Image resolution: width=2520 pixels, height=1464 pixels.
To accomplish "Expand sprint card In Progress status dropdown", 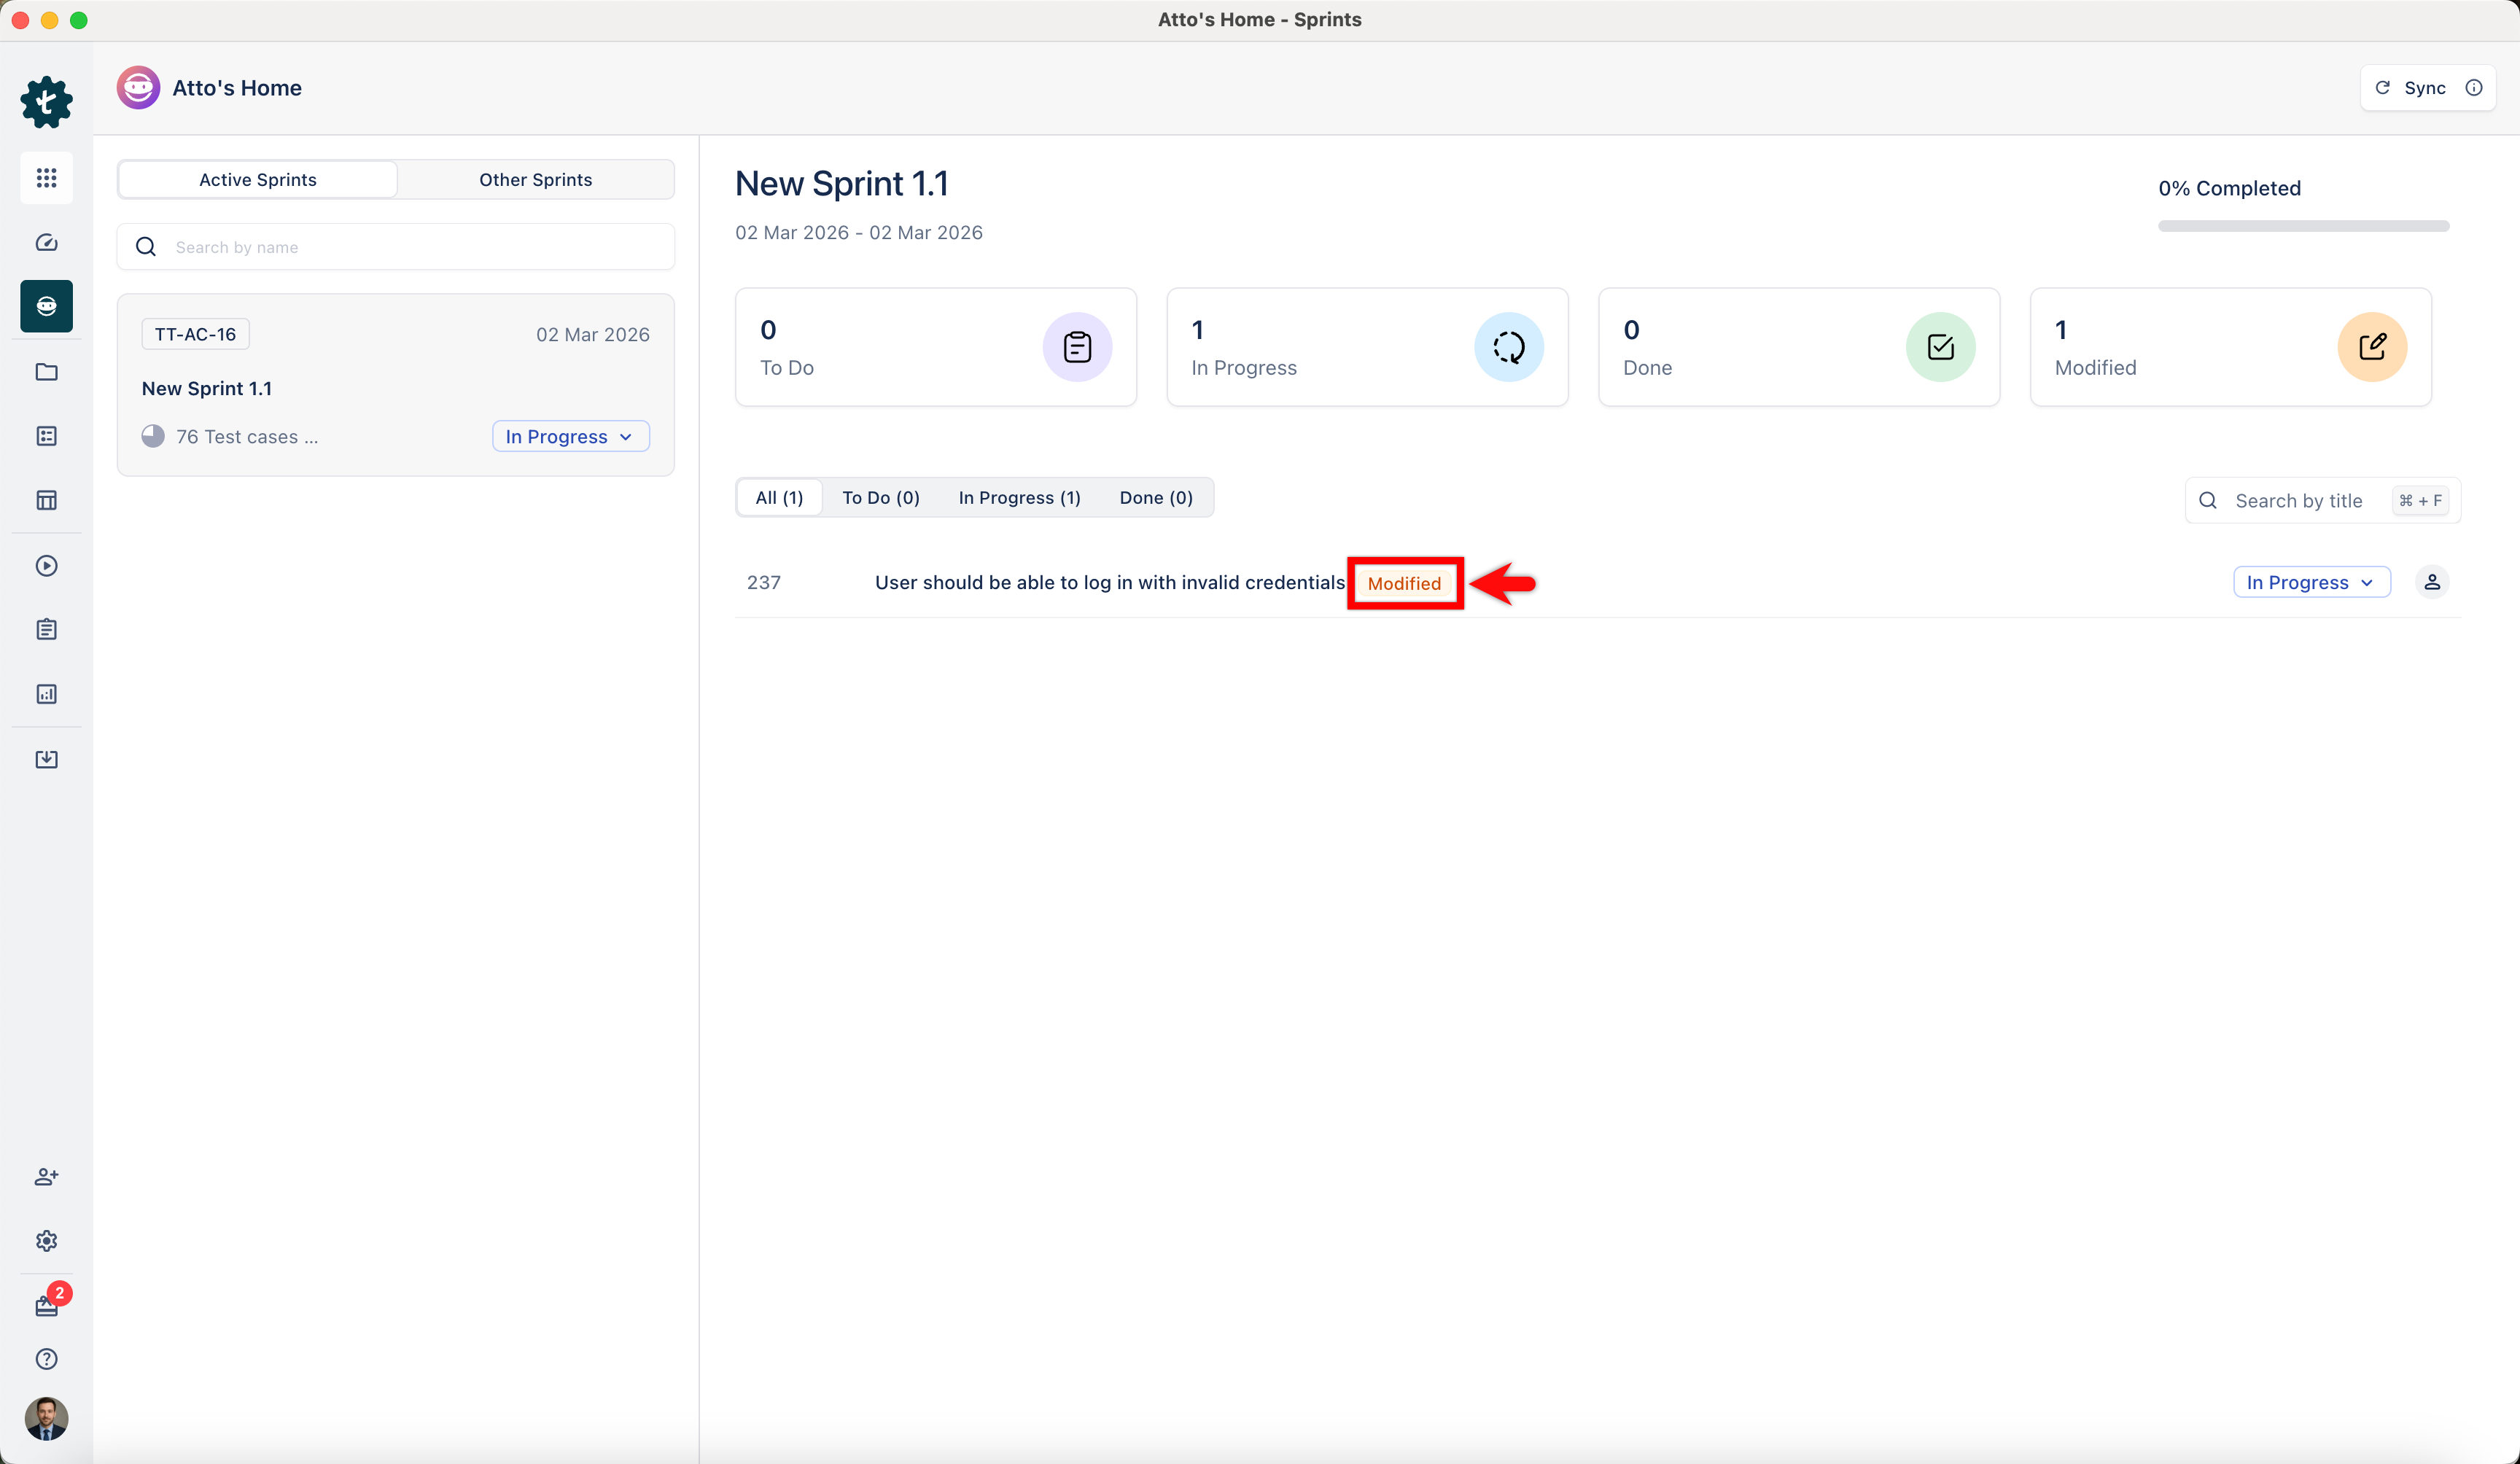I will 570,437.
